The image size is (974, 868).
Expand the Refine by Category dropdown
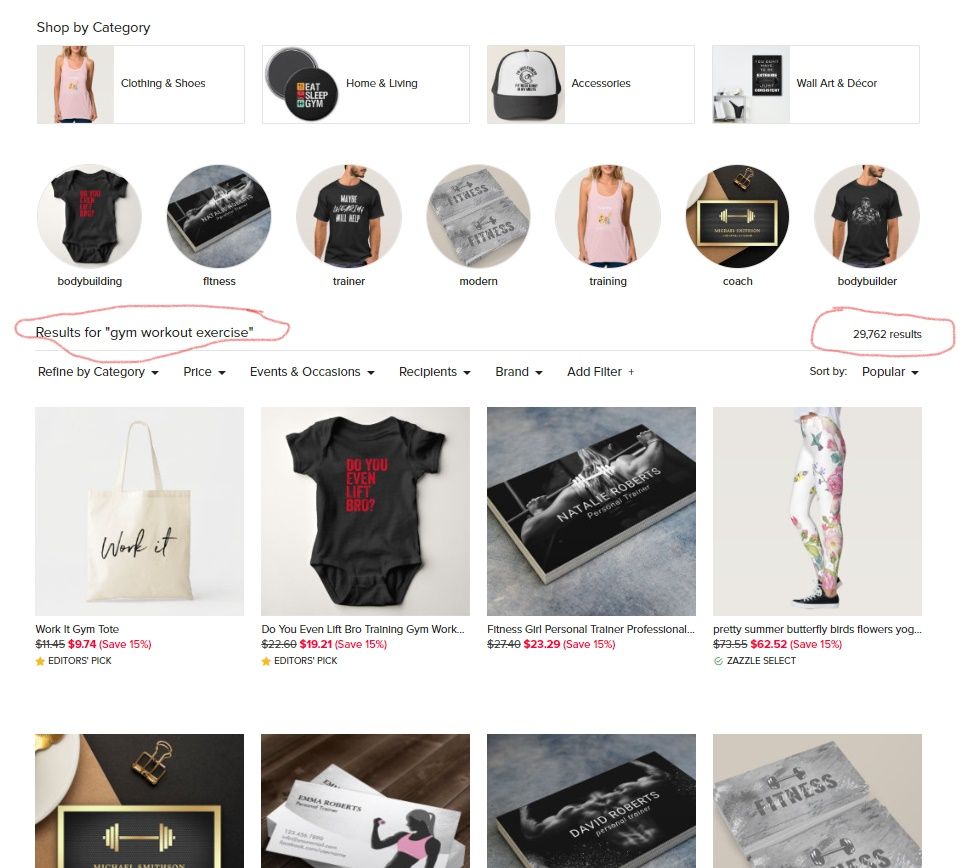pyautogui.click(x=98, y=372)
